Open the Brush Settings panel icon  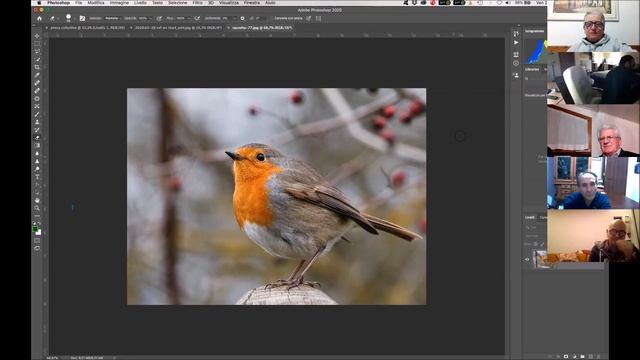click(x=82, y=18)
